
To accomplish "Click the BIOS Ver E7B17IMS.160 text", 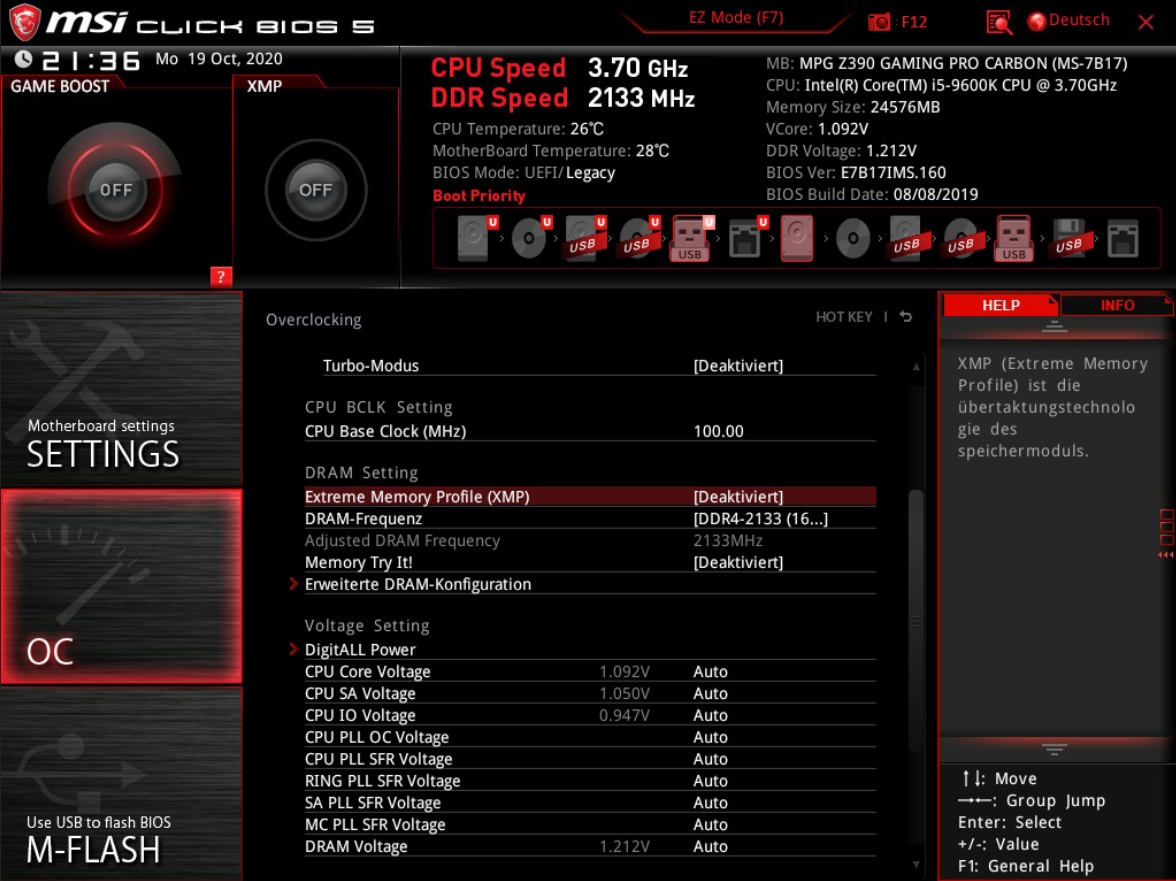I will click(x=856, y=172).
